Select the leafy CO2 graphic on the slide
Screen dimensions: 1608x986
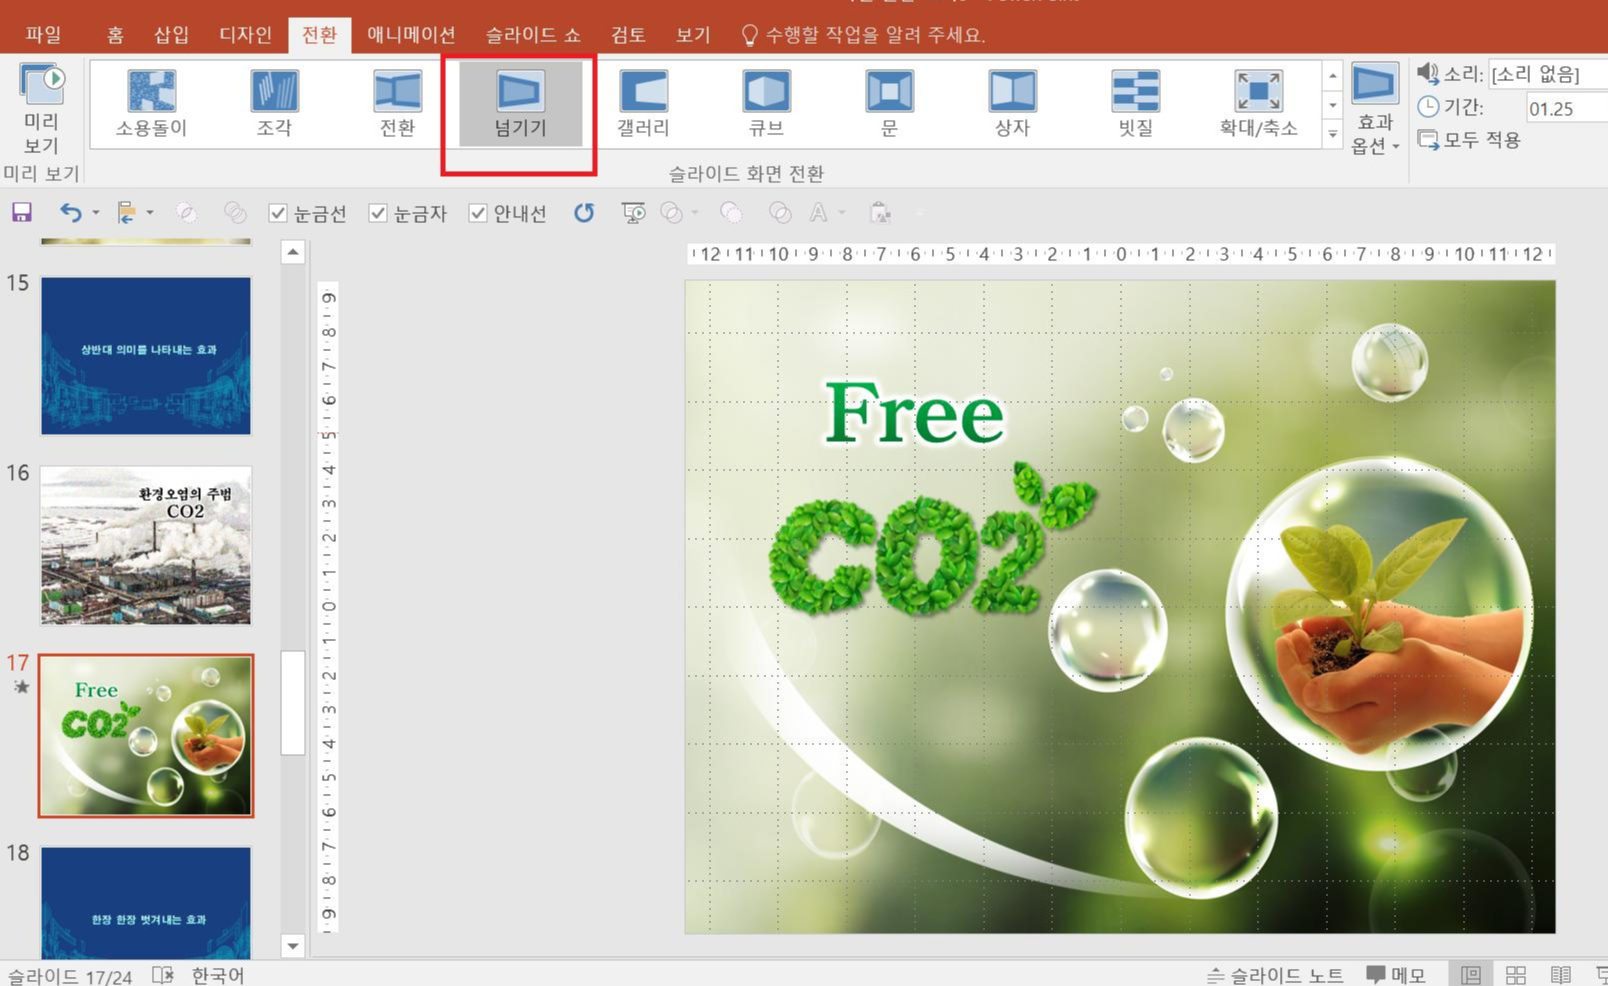pyautogui.click(x=931, y=541)
